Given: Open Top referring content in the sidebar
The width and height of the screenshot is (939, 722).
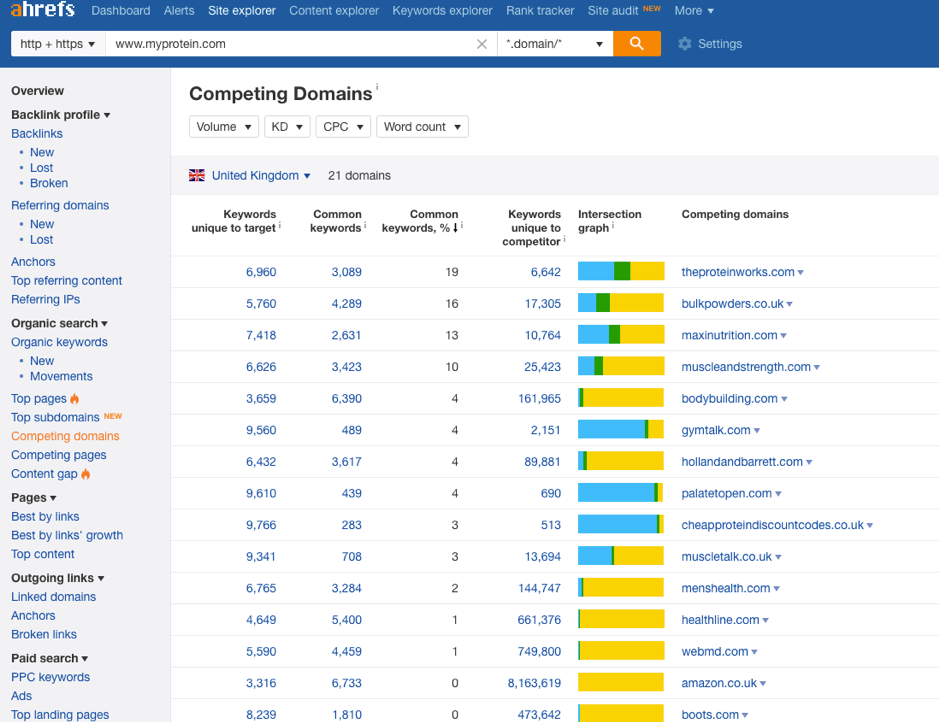Looking at the screenshot, I should point(66,281).
